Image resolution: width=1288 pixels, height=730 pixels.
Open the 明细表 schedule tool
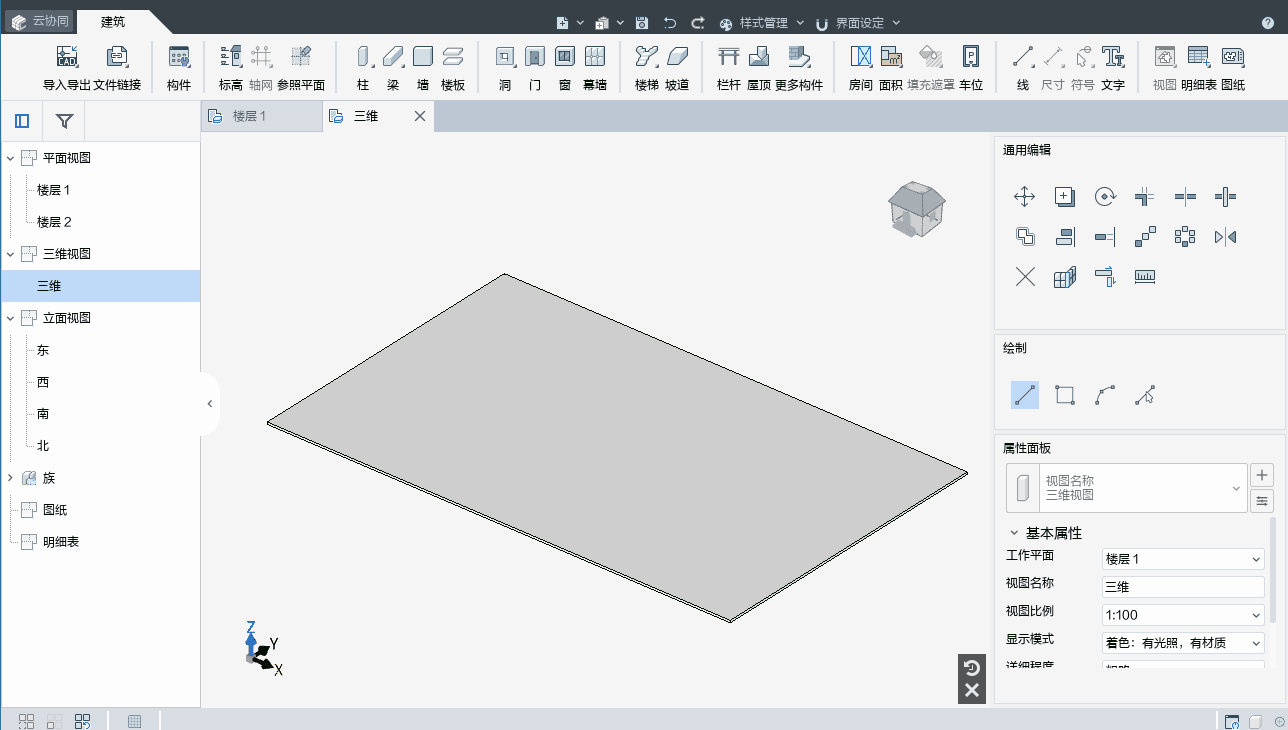point(1199,67)
